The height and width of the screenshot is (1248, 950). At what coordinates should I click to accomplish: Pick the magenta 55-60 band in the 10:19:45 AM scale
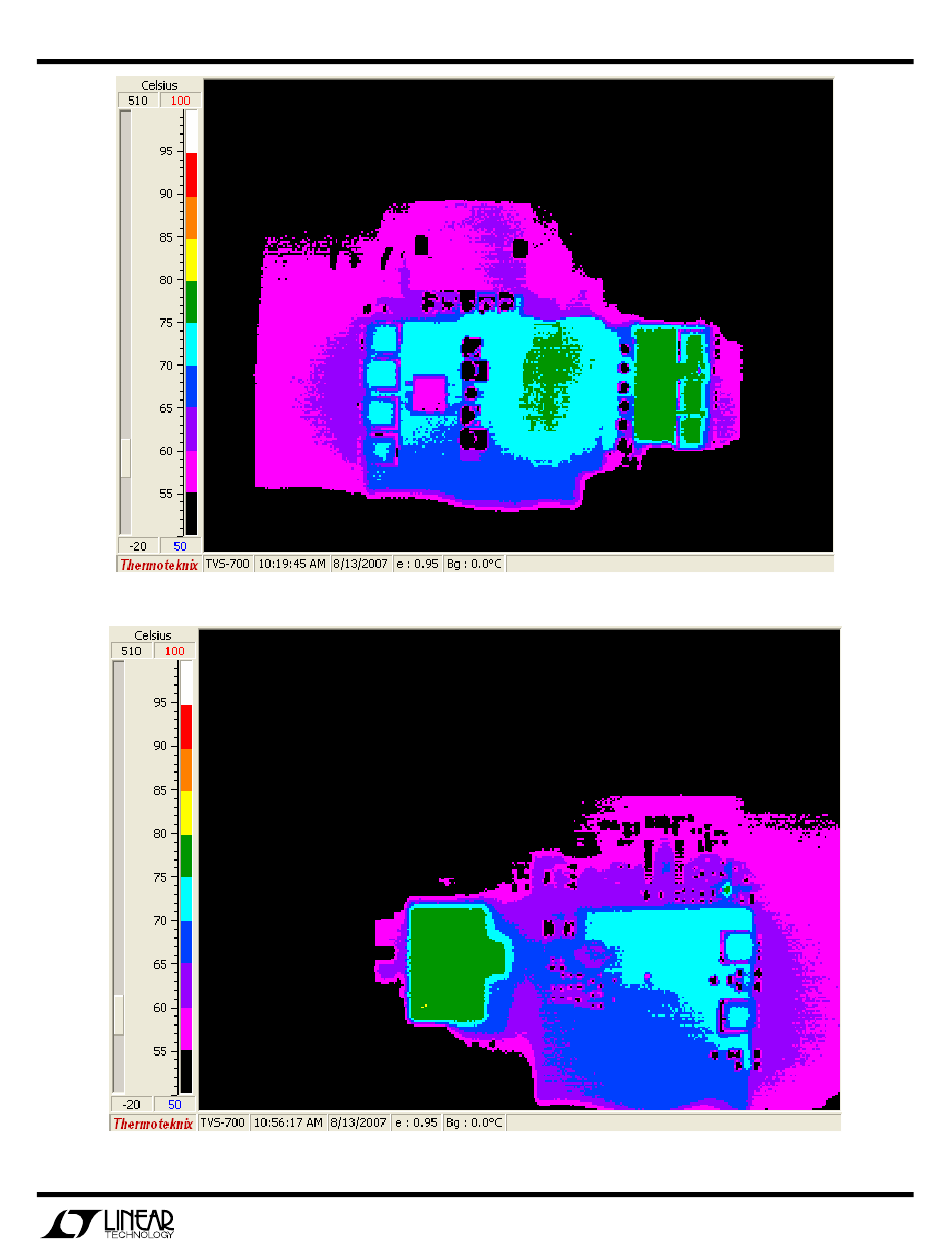coord(191,472)
